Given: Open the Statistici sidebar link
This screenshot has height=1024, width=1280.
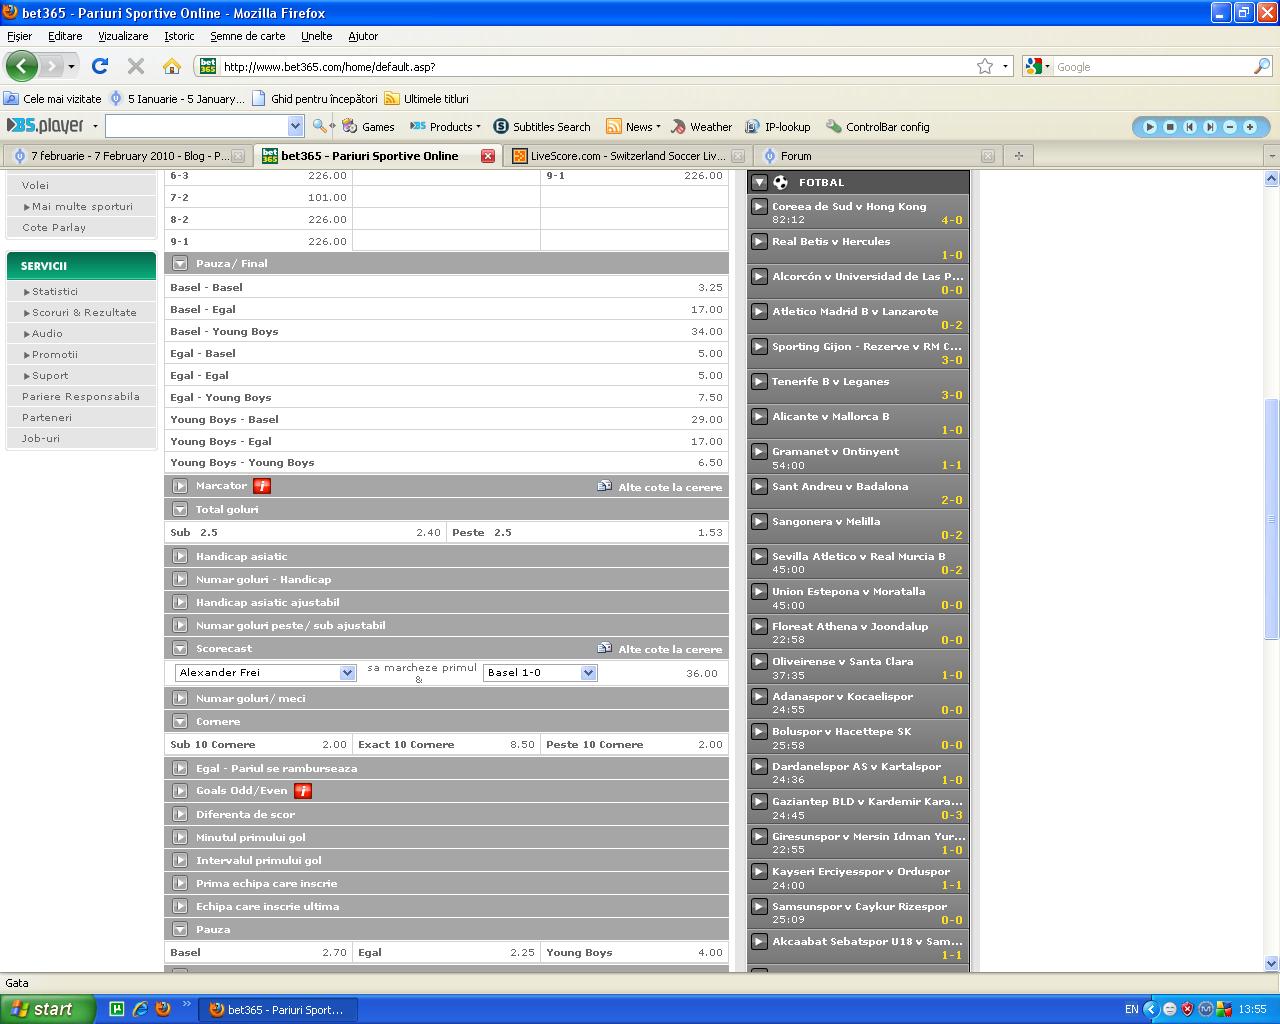Looking at the screenshot, I should pos(54,291).
